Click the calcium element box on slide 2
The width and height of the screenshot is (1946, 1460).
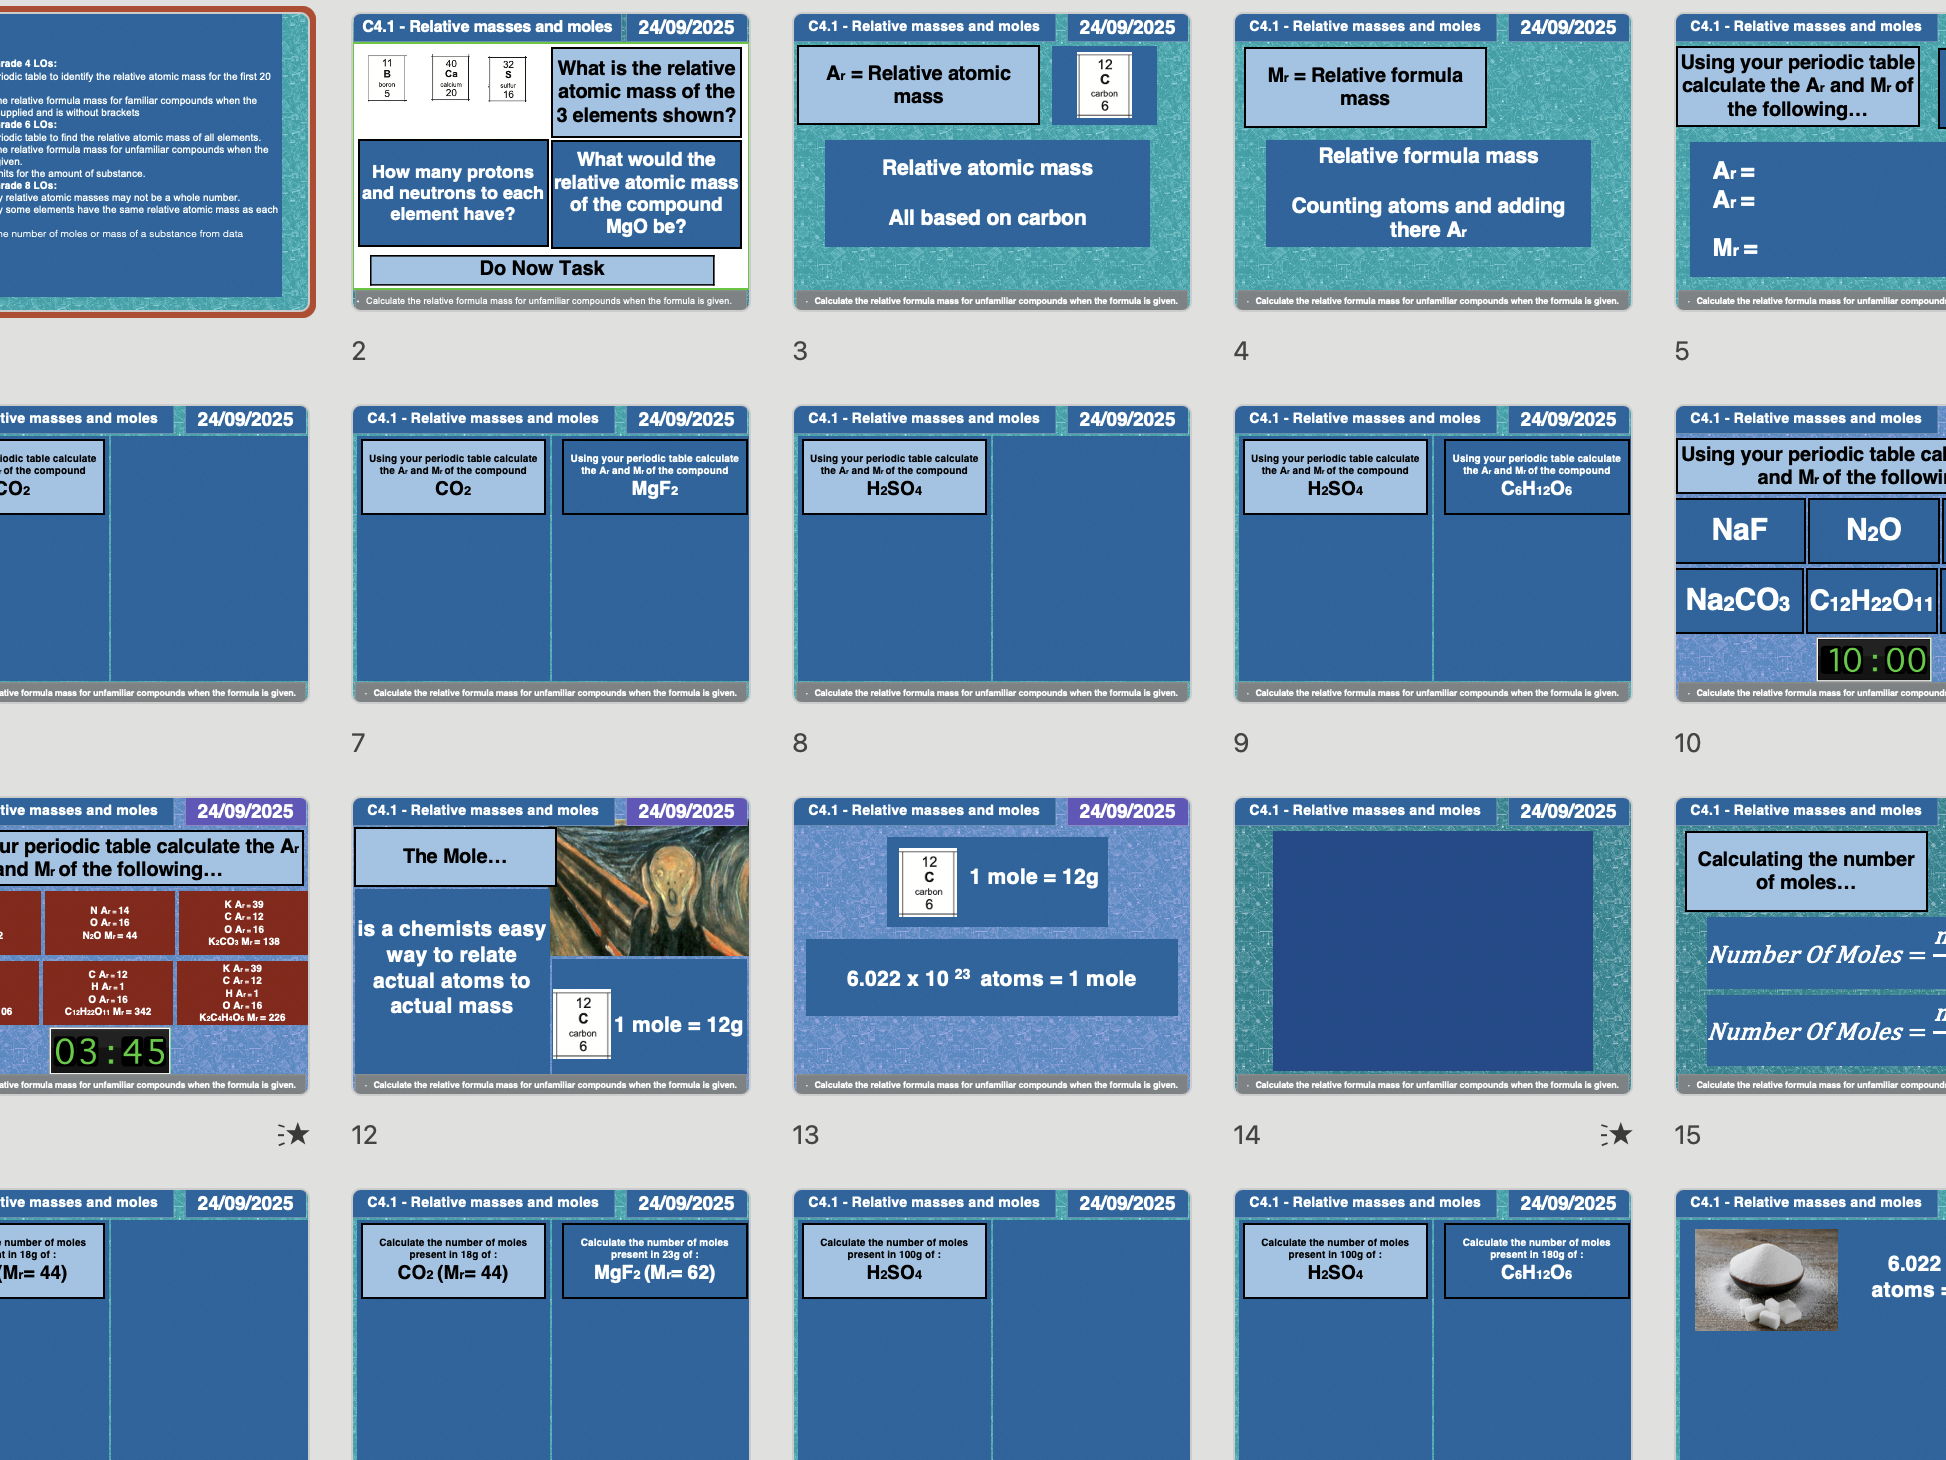click(448, 78)
